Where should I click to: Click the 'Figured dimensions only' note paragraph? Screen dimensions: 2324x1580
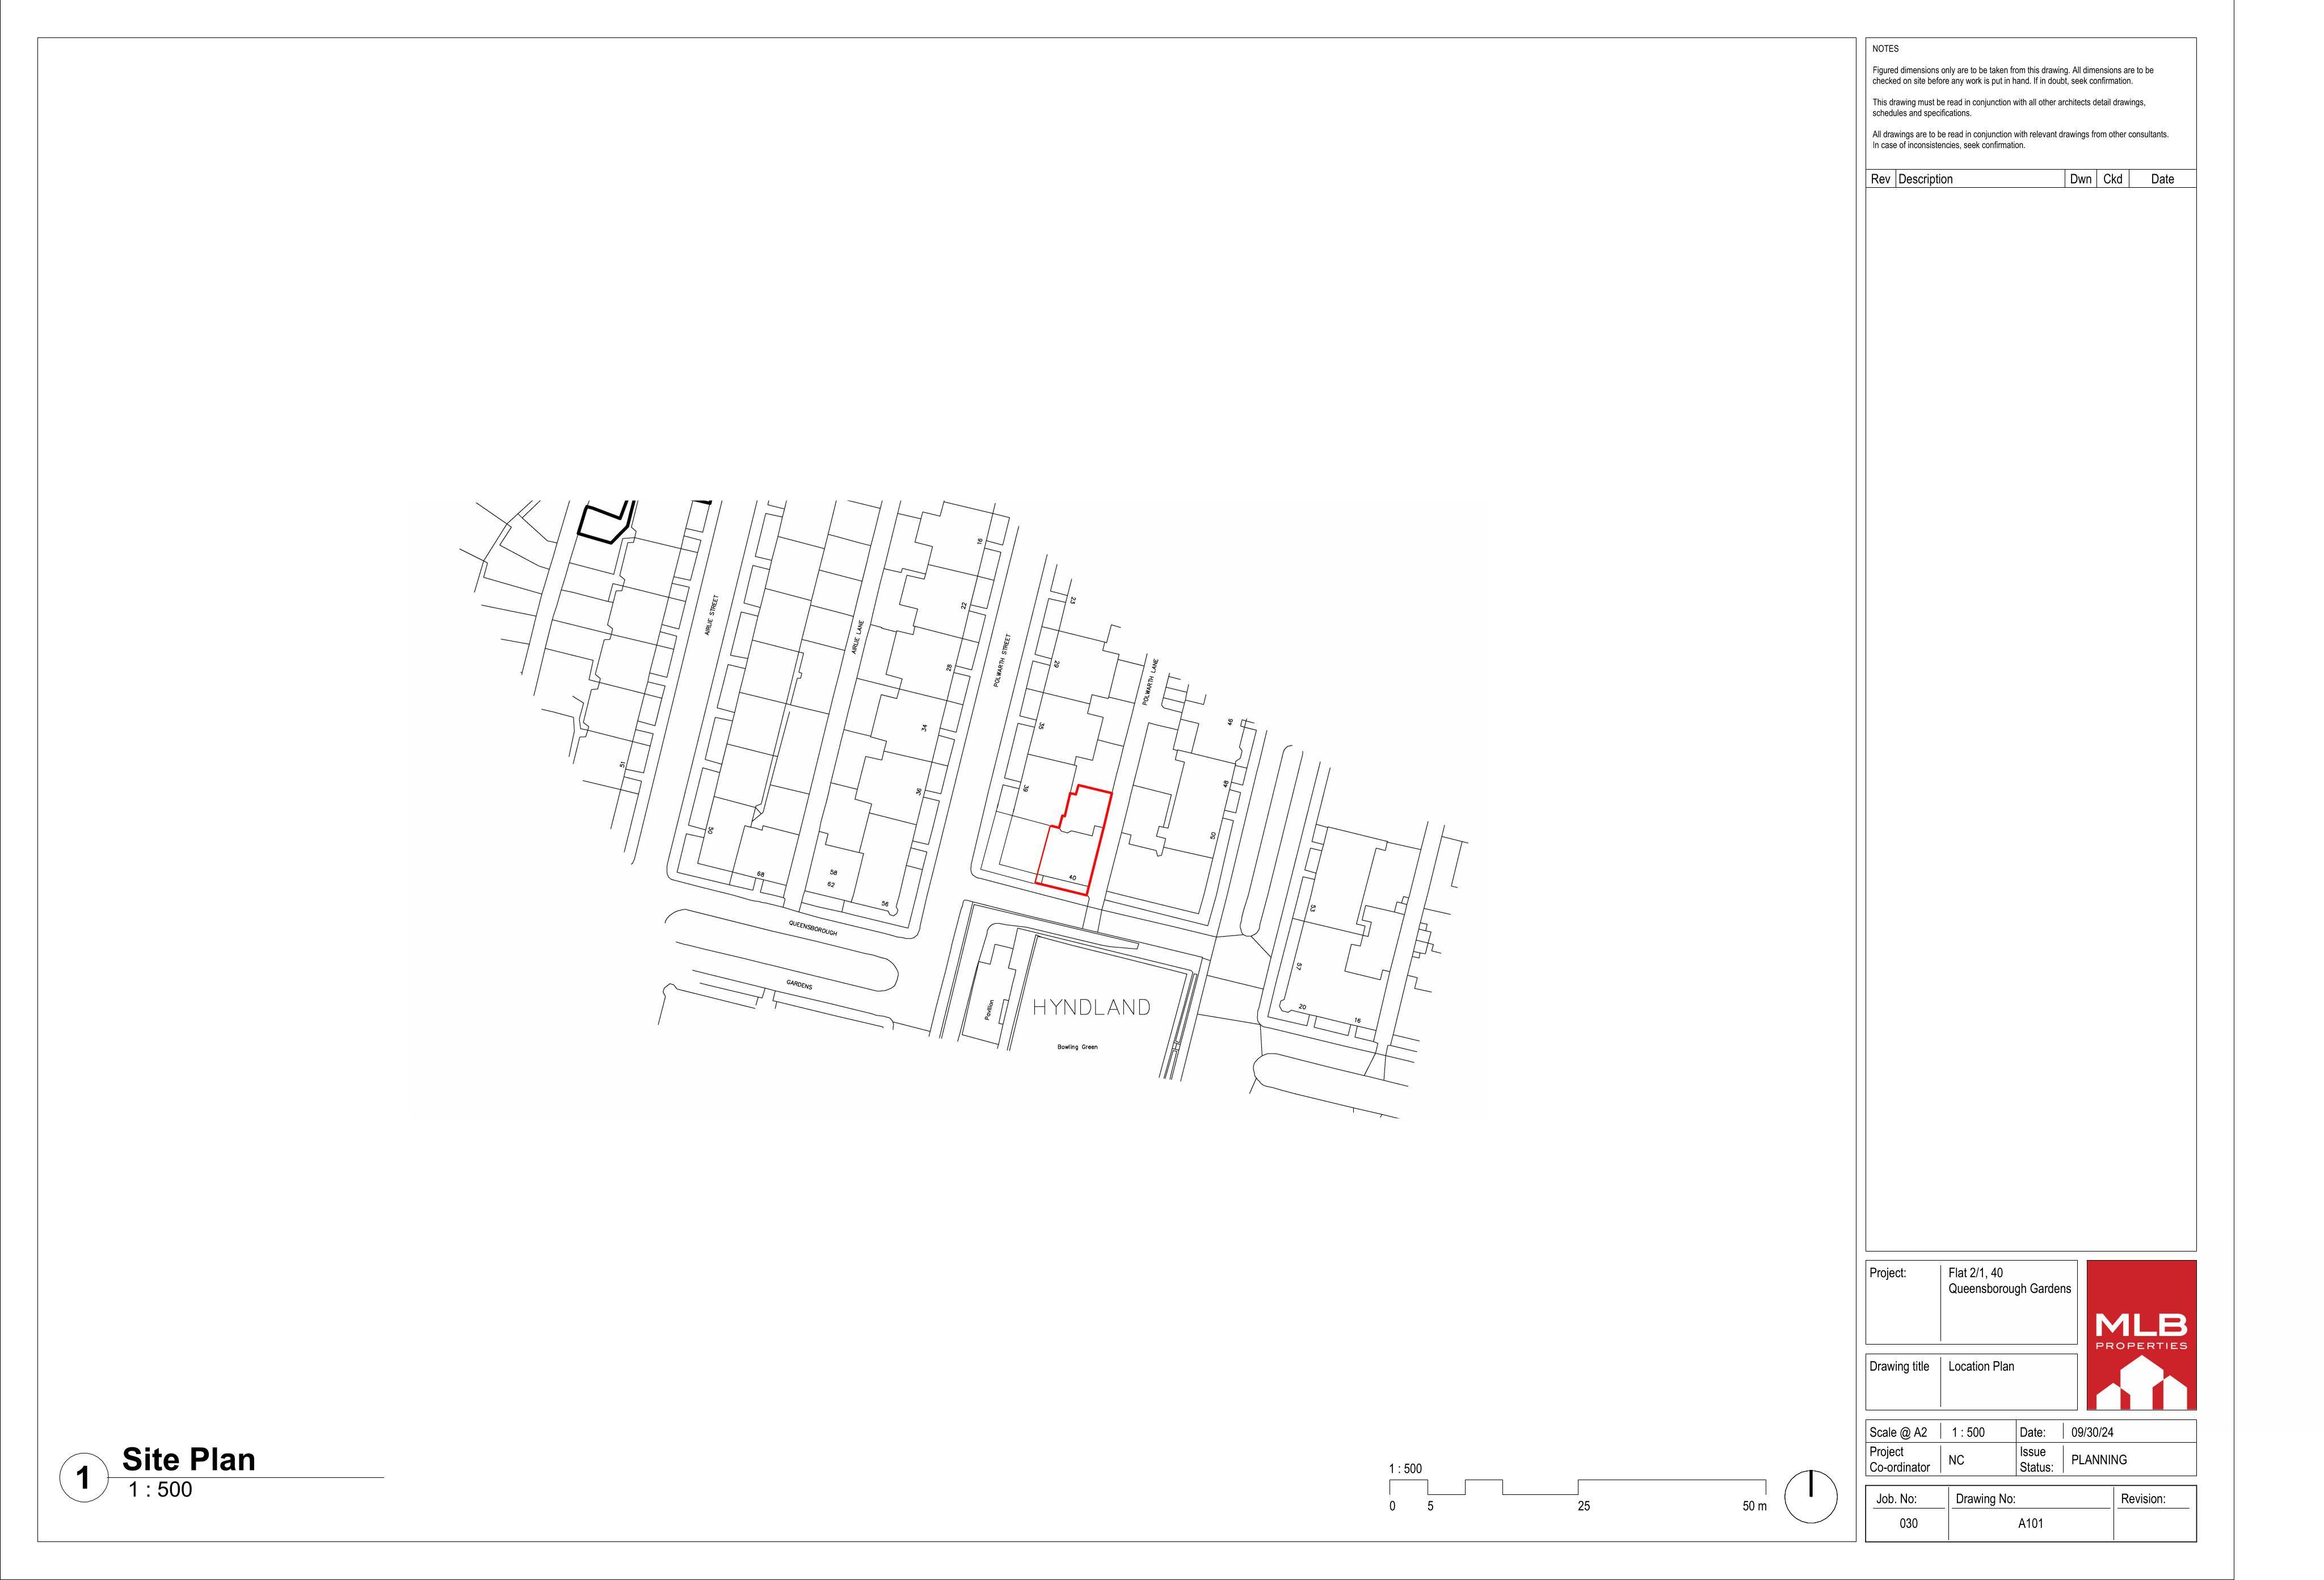point(2012,76)
